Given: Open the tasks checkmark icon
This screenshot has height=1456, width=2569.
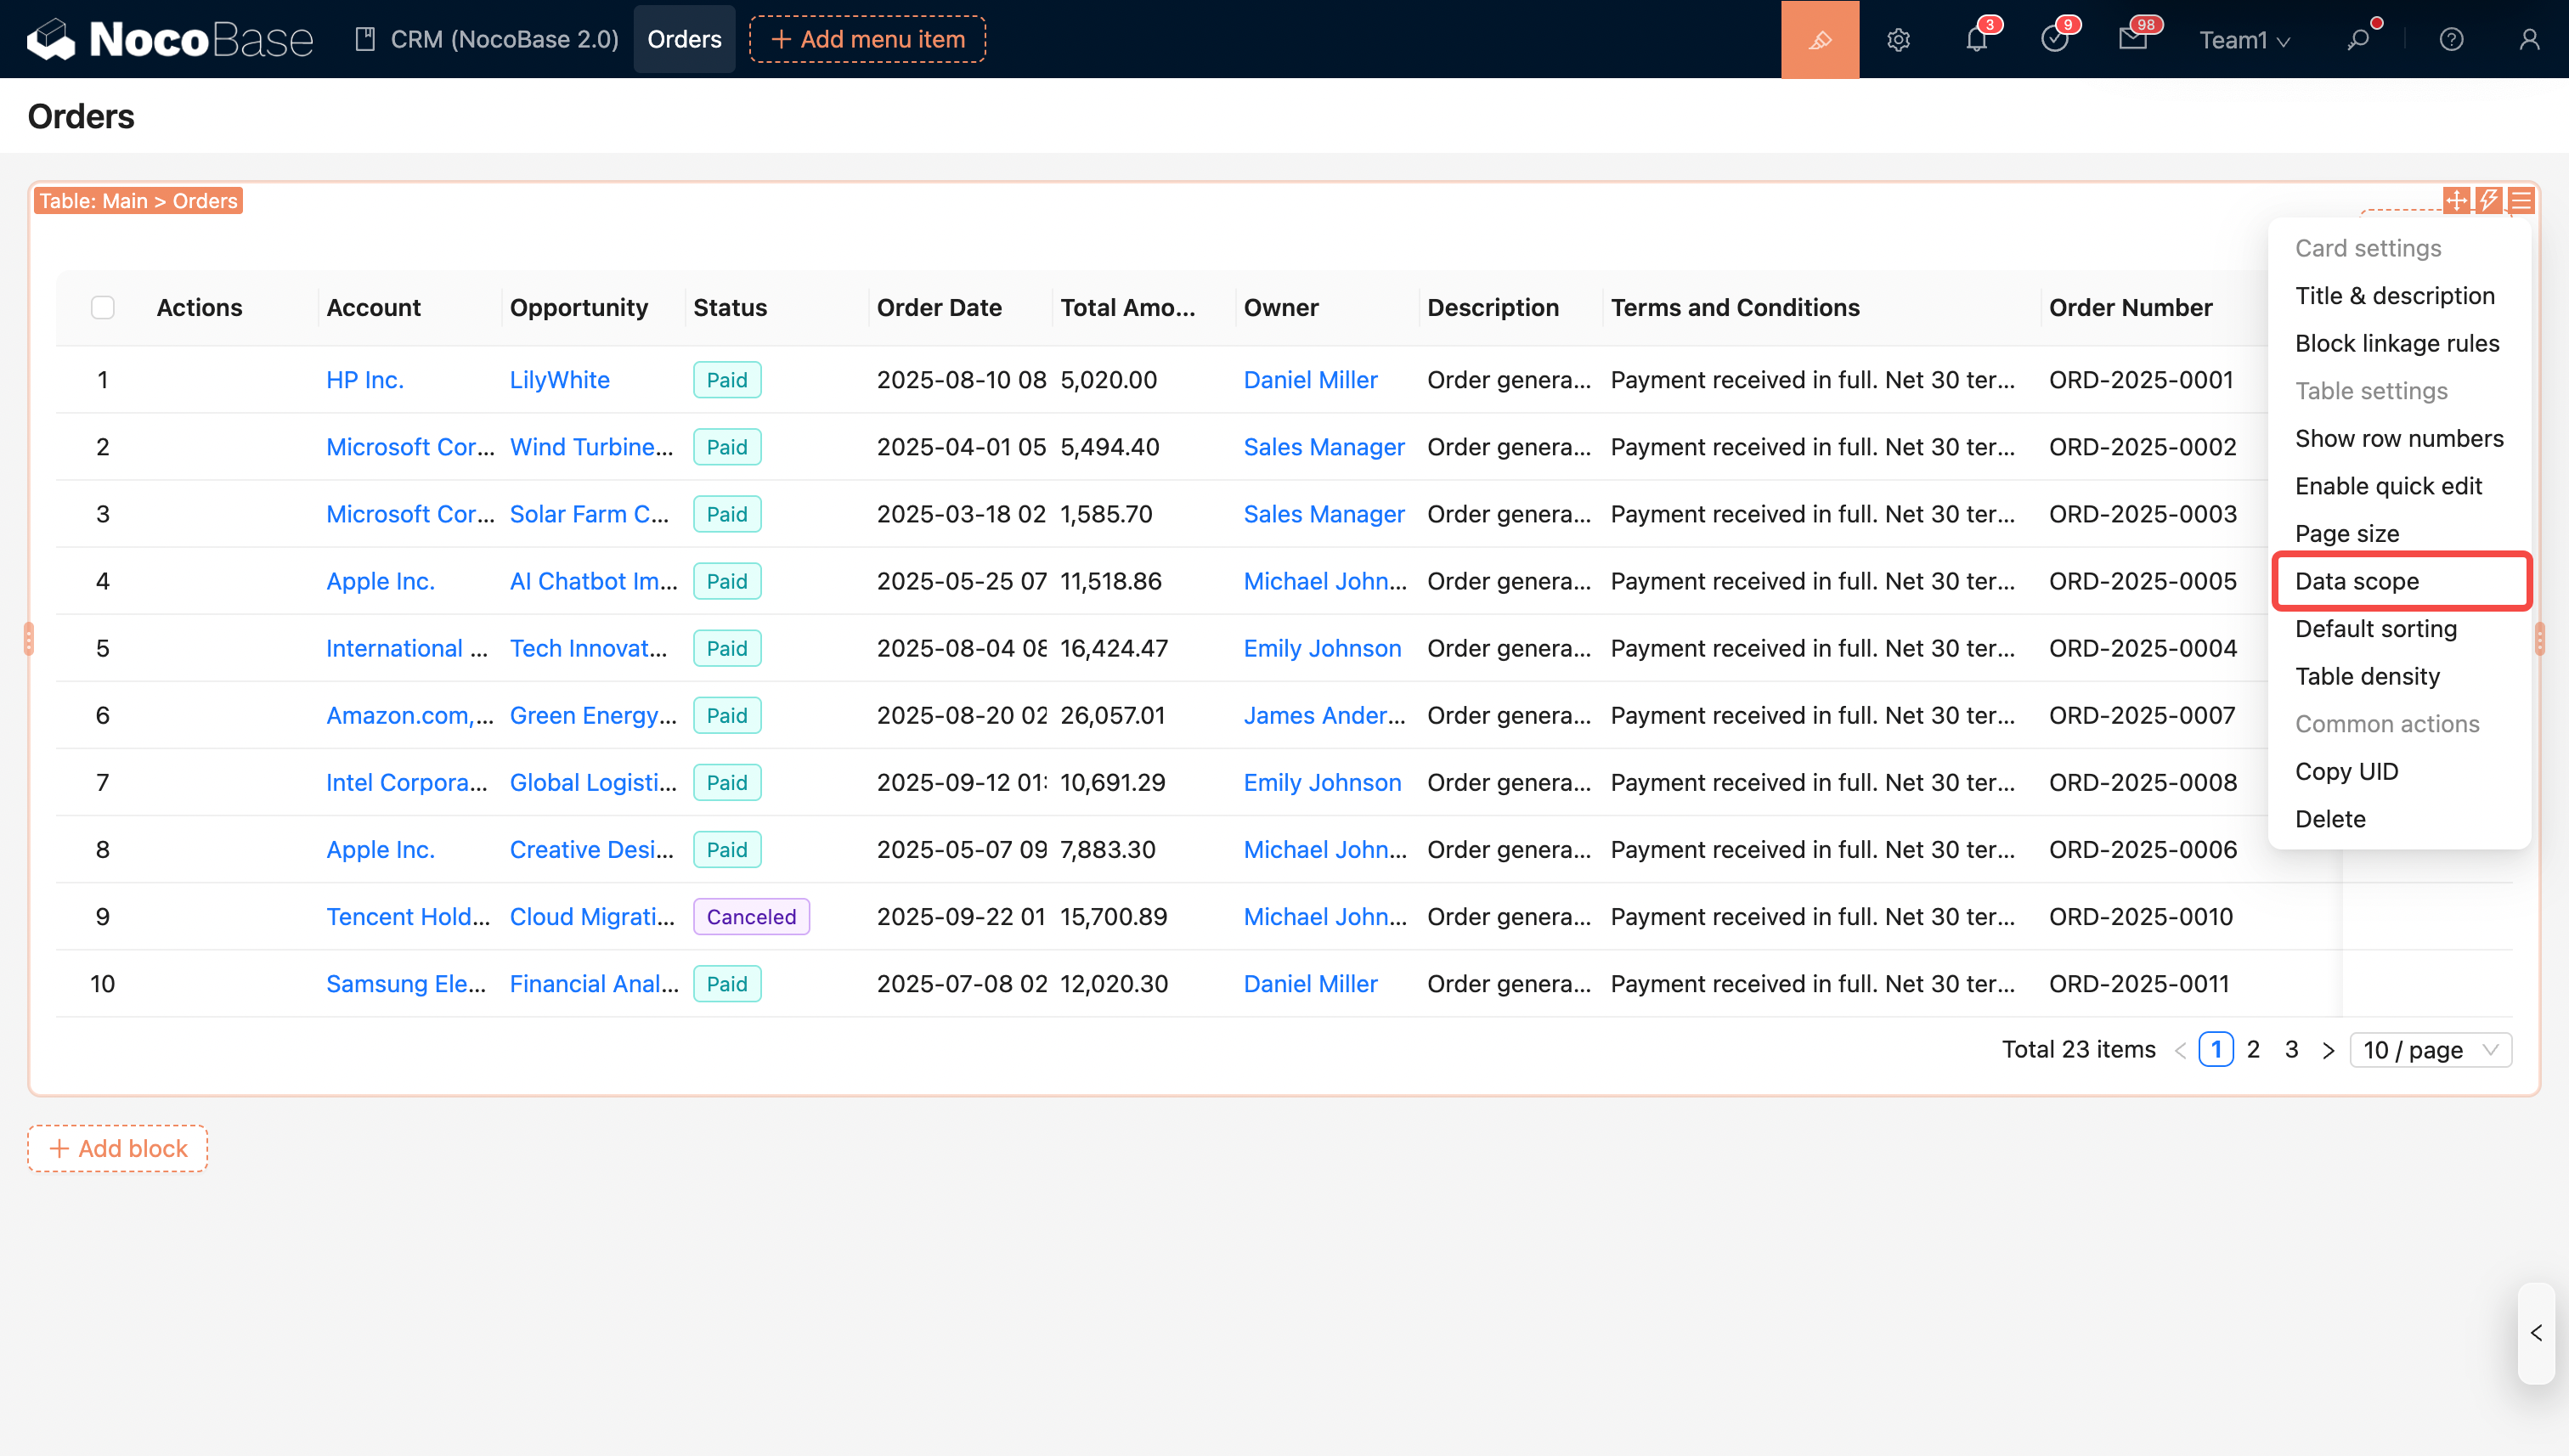Looking at the screenshot, I should [2054, 39].
